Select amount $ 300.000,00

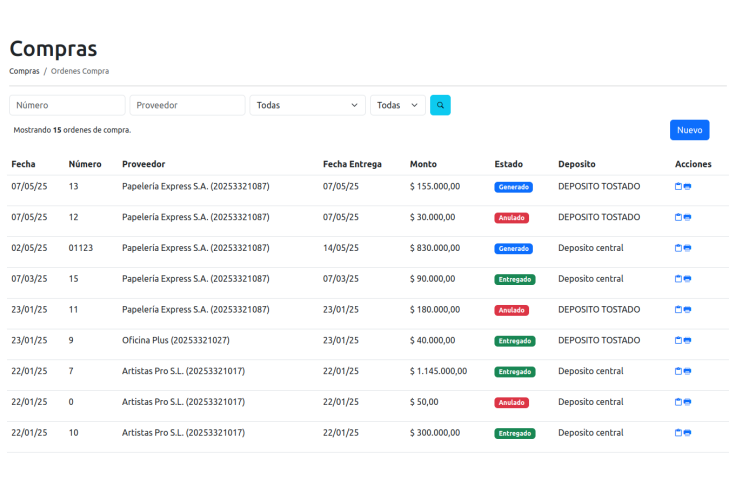click(435, 433)
